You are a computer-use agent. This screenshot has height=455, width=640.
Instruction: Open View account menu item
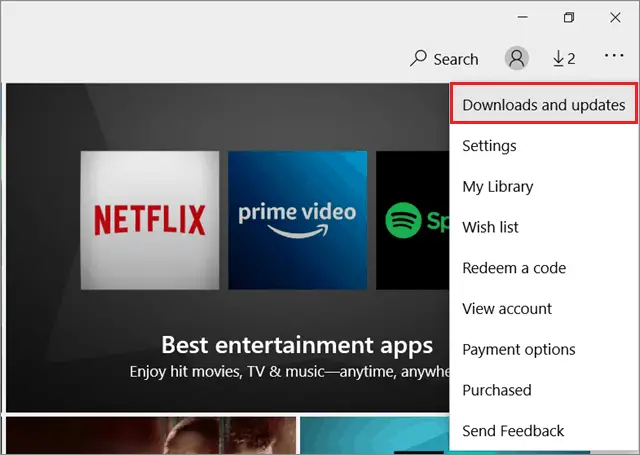pyautogui.click(x=544, y=309)
